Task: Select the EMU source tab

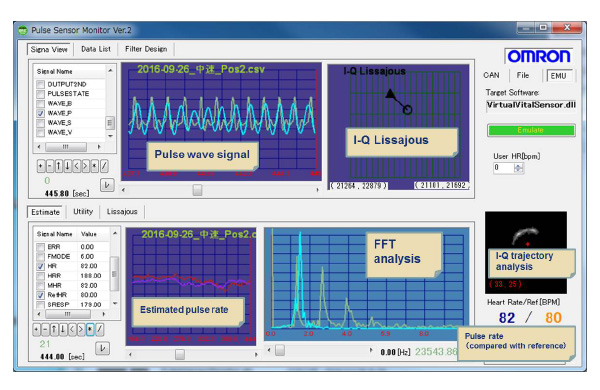Action: tap(558, 76)
